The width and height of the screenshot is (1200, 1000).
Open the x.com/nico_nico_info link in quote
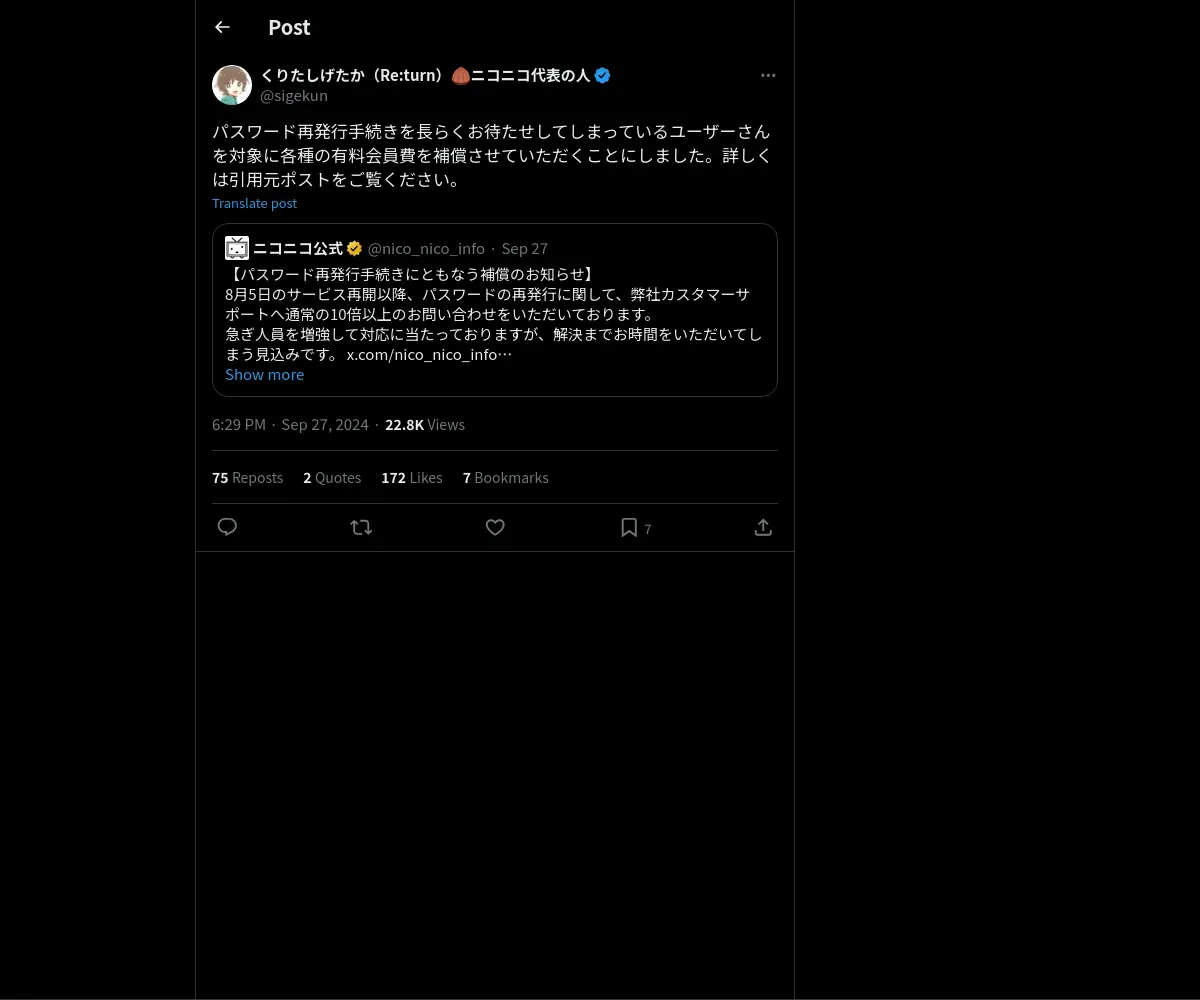(429, 354)
